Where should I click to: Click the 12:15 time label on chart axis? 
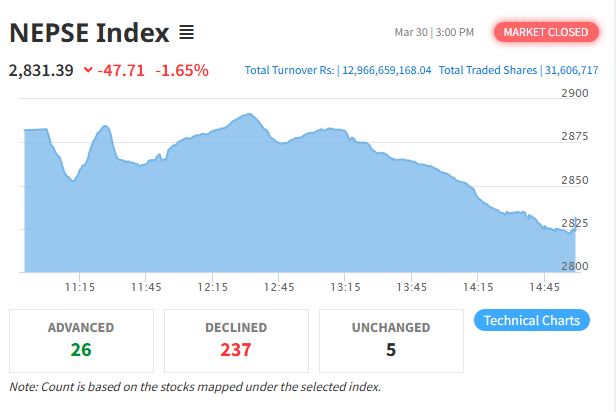coord(212,287)
